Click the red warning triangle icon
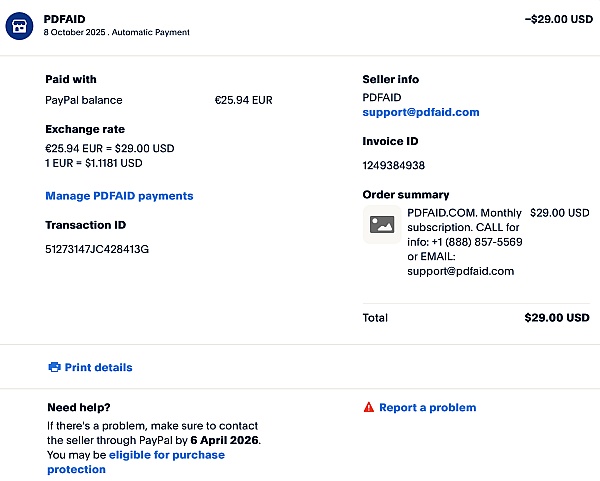600x481 pixels. [369, 407]
